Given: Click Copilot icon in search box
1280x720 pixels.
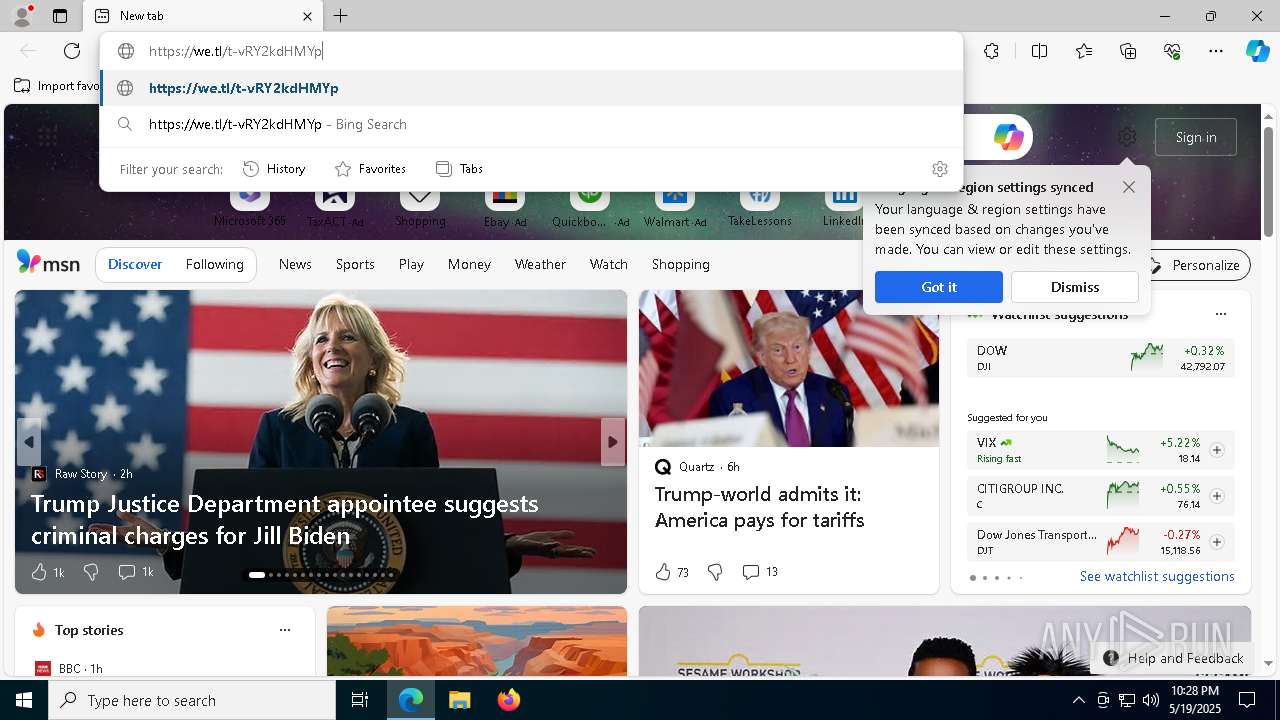Looking at the screenshot, I should point(1008,137).
